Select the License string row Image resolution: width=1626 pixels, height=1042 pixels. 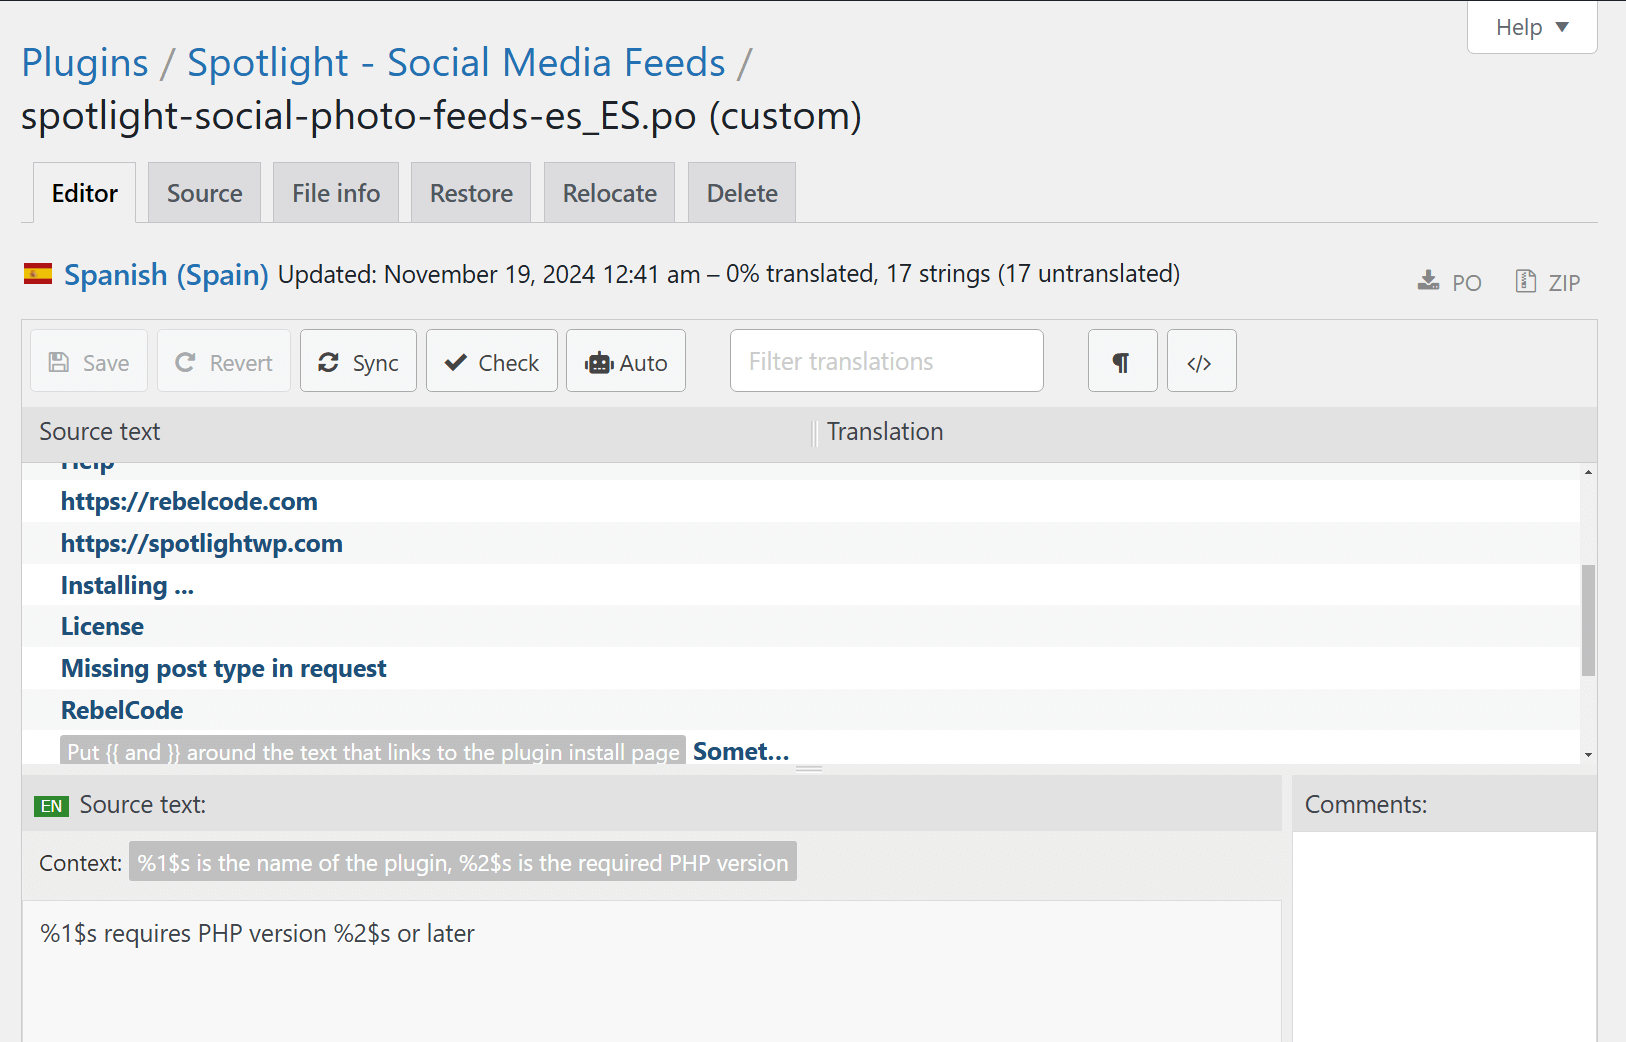[x=801, y=626]
